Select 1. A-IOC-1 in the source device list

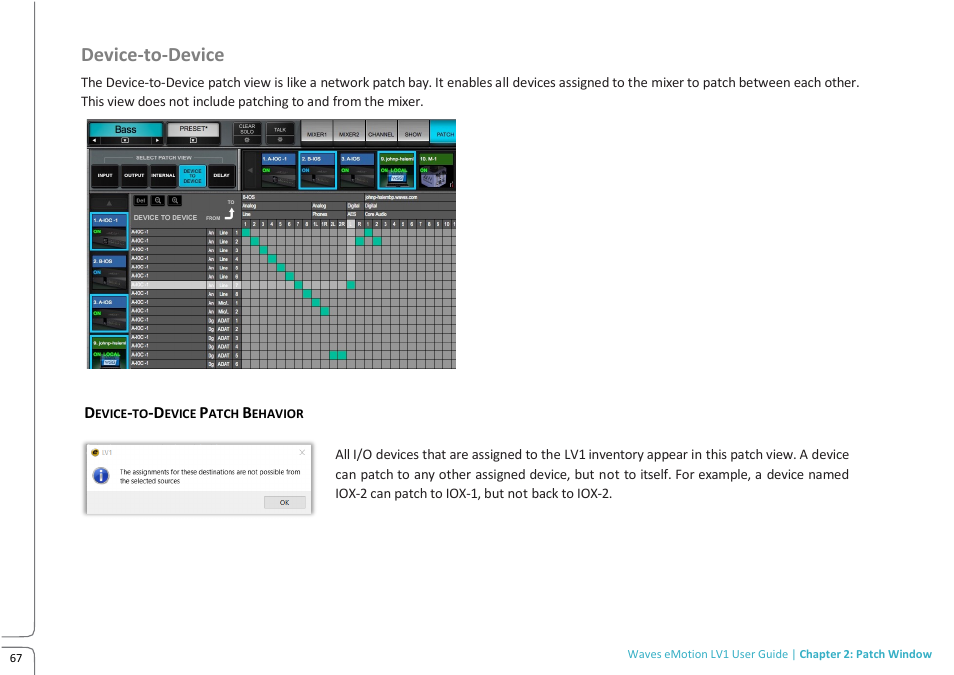click(x=109, y=231)
